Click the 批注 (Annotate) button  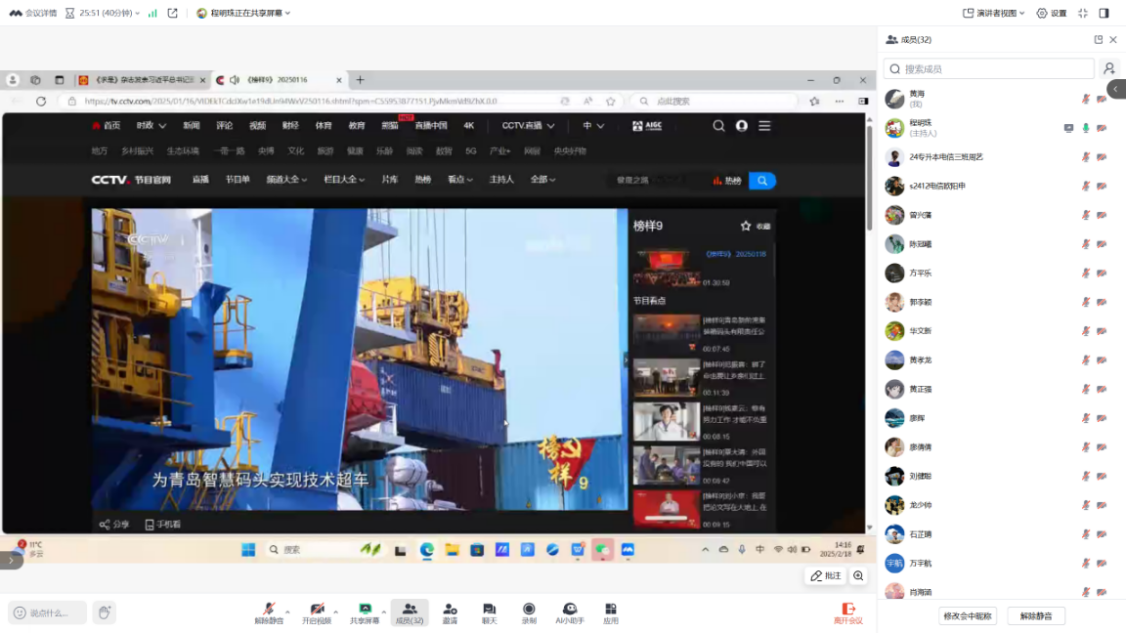[826, 576]
